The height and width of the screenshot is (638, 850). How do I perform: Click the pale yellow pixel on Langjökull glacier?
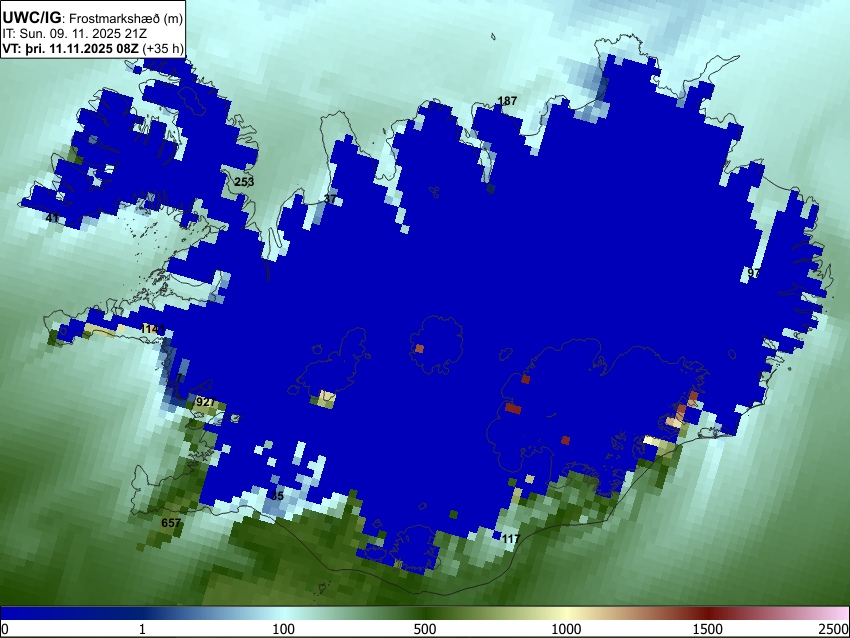(x=327, y=399)
